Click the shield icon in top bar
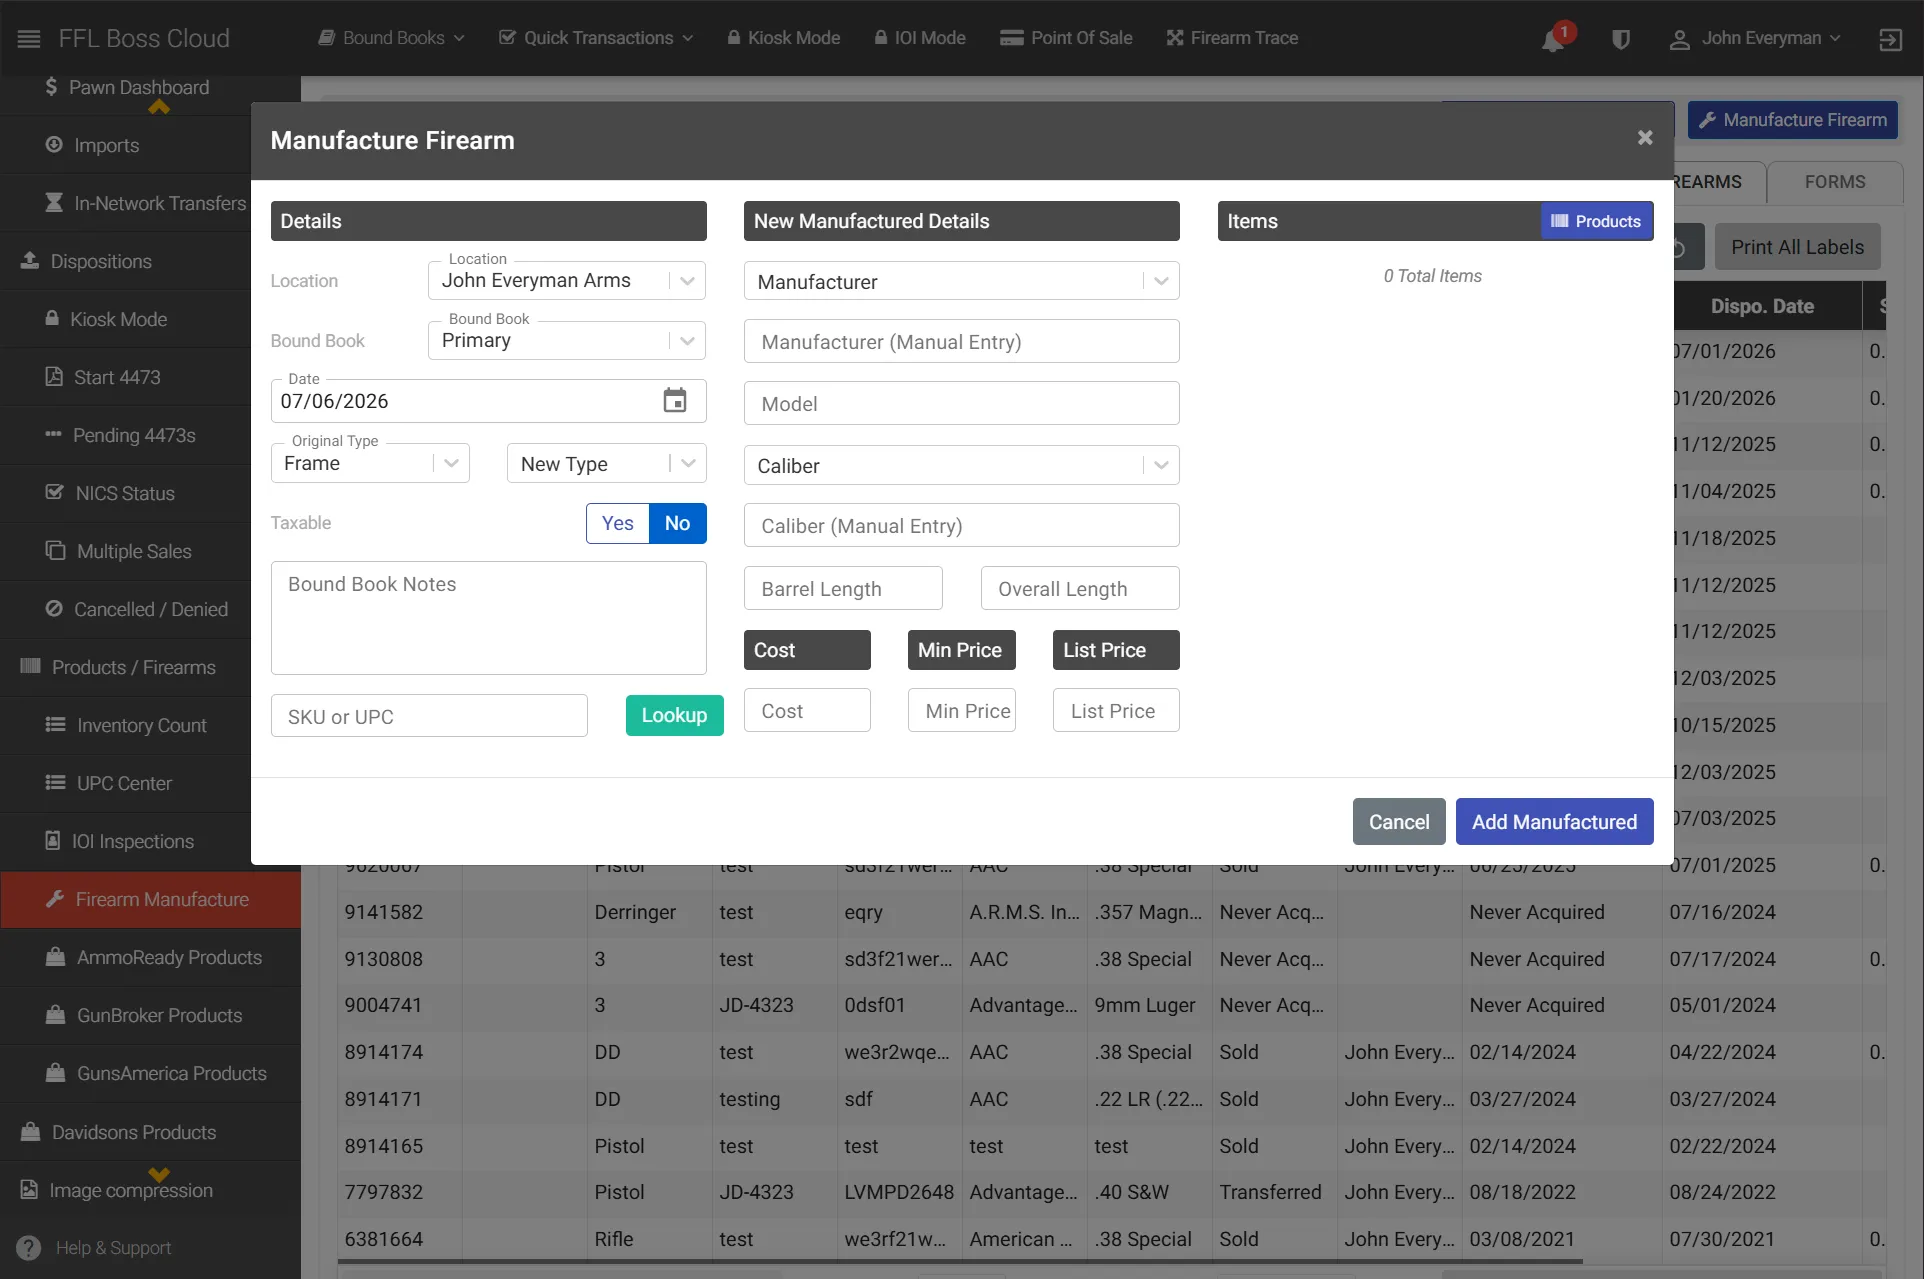 point(1621,39)
